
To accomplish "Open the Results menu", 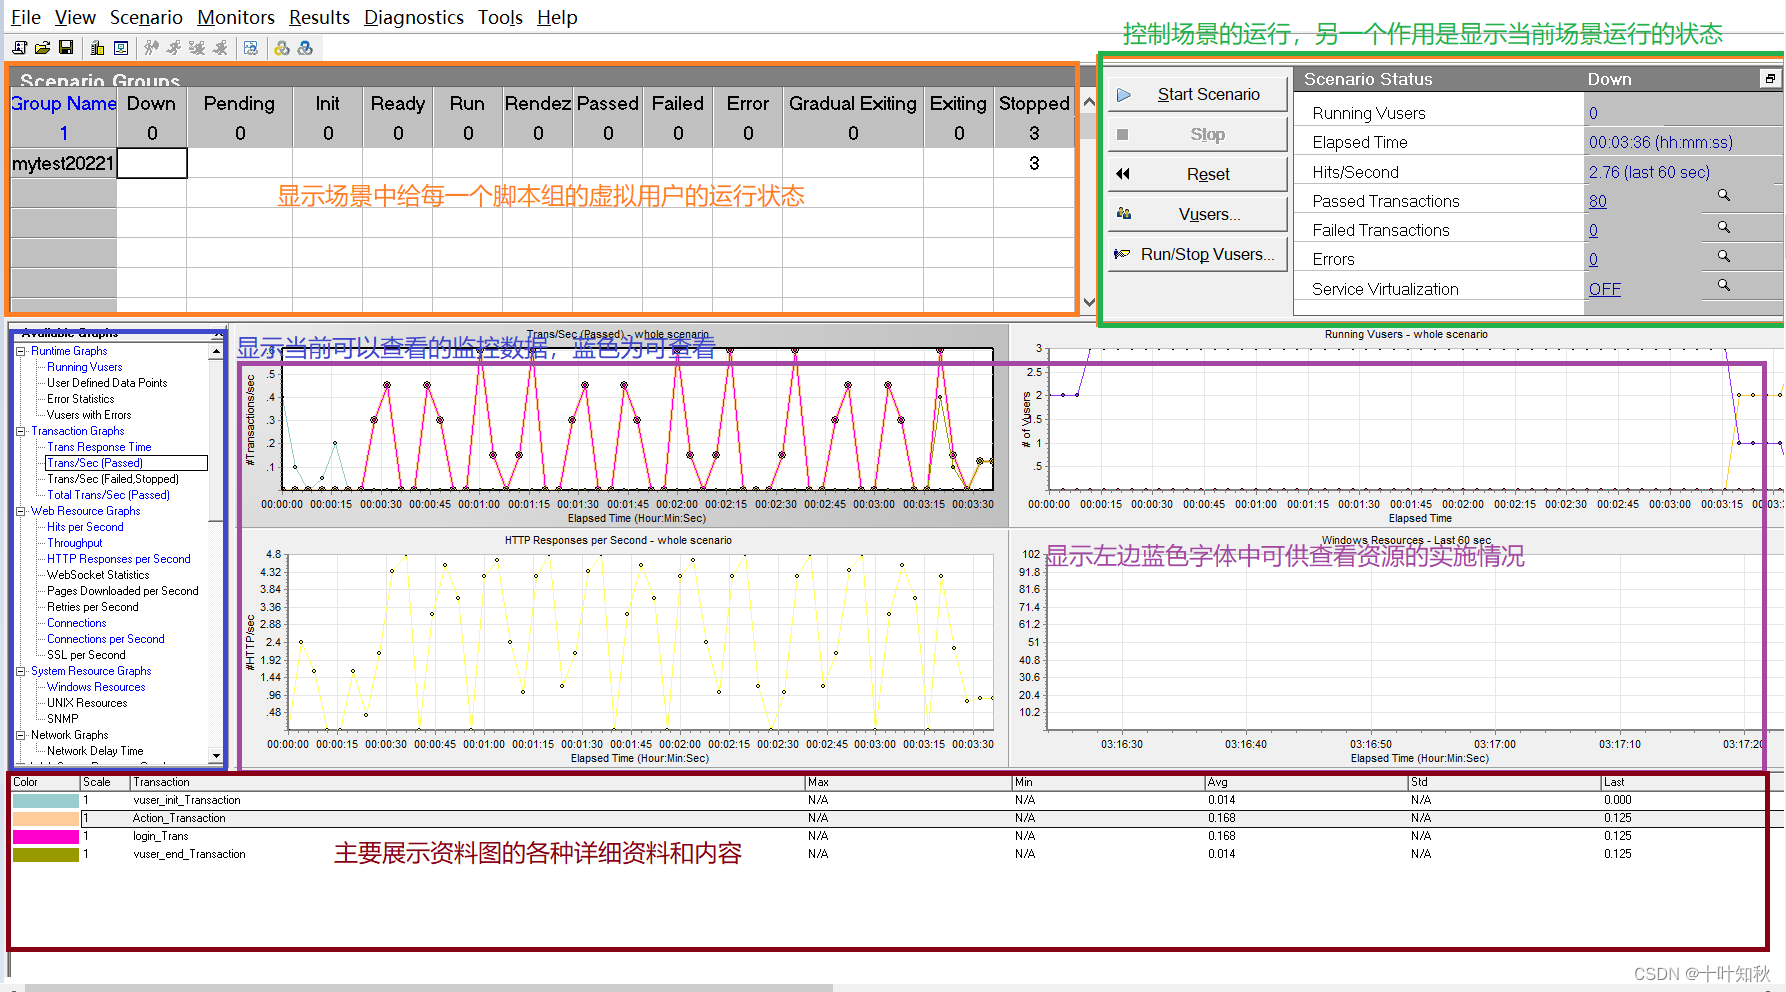I will pyautogui.click(x=319, y=17).
